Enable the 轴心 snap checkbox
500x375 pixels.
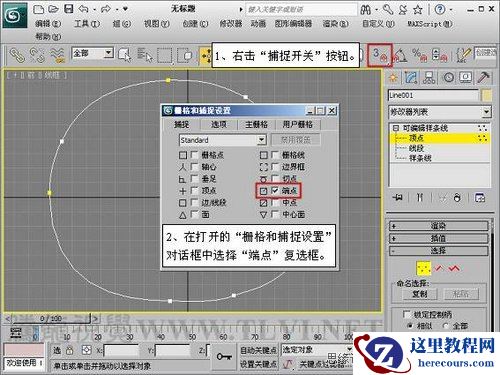tap(194, 167)
